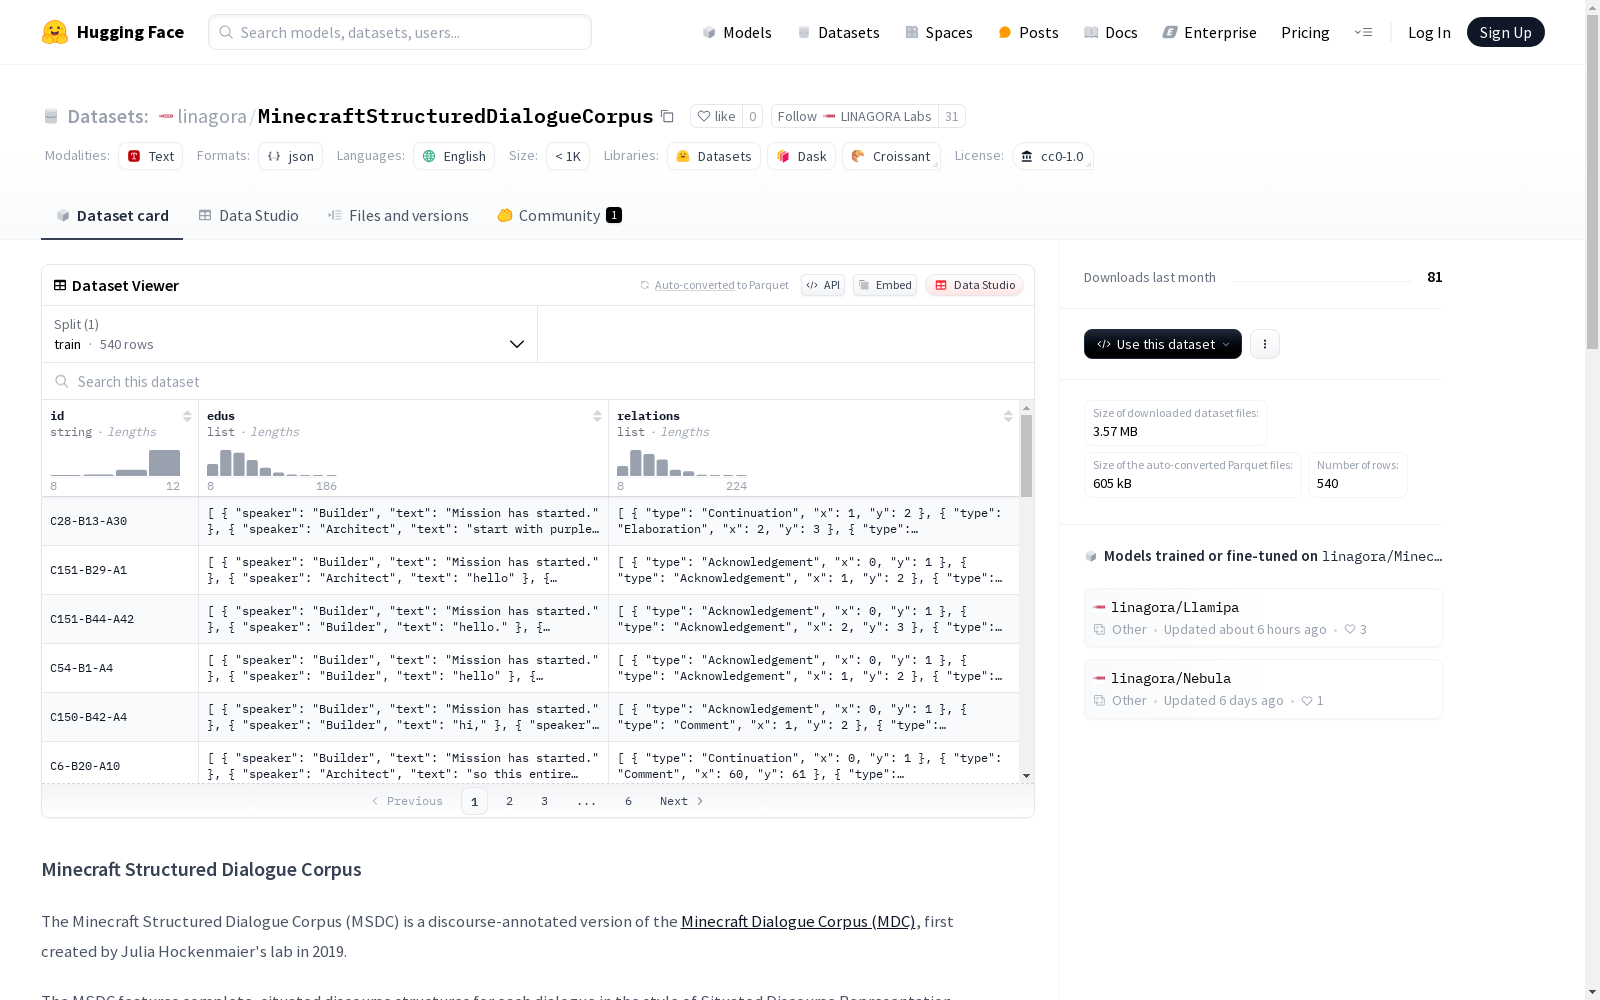Go to Datasets in top navigation
Image resolution: width=1600 pixels, height=1000 pixels.
click(838, 32)
